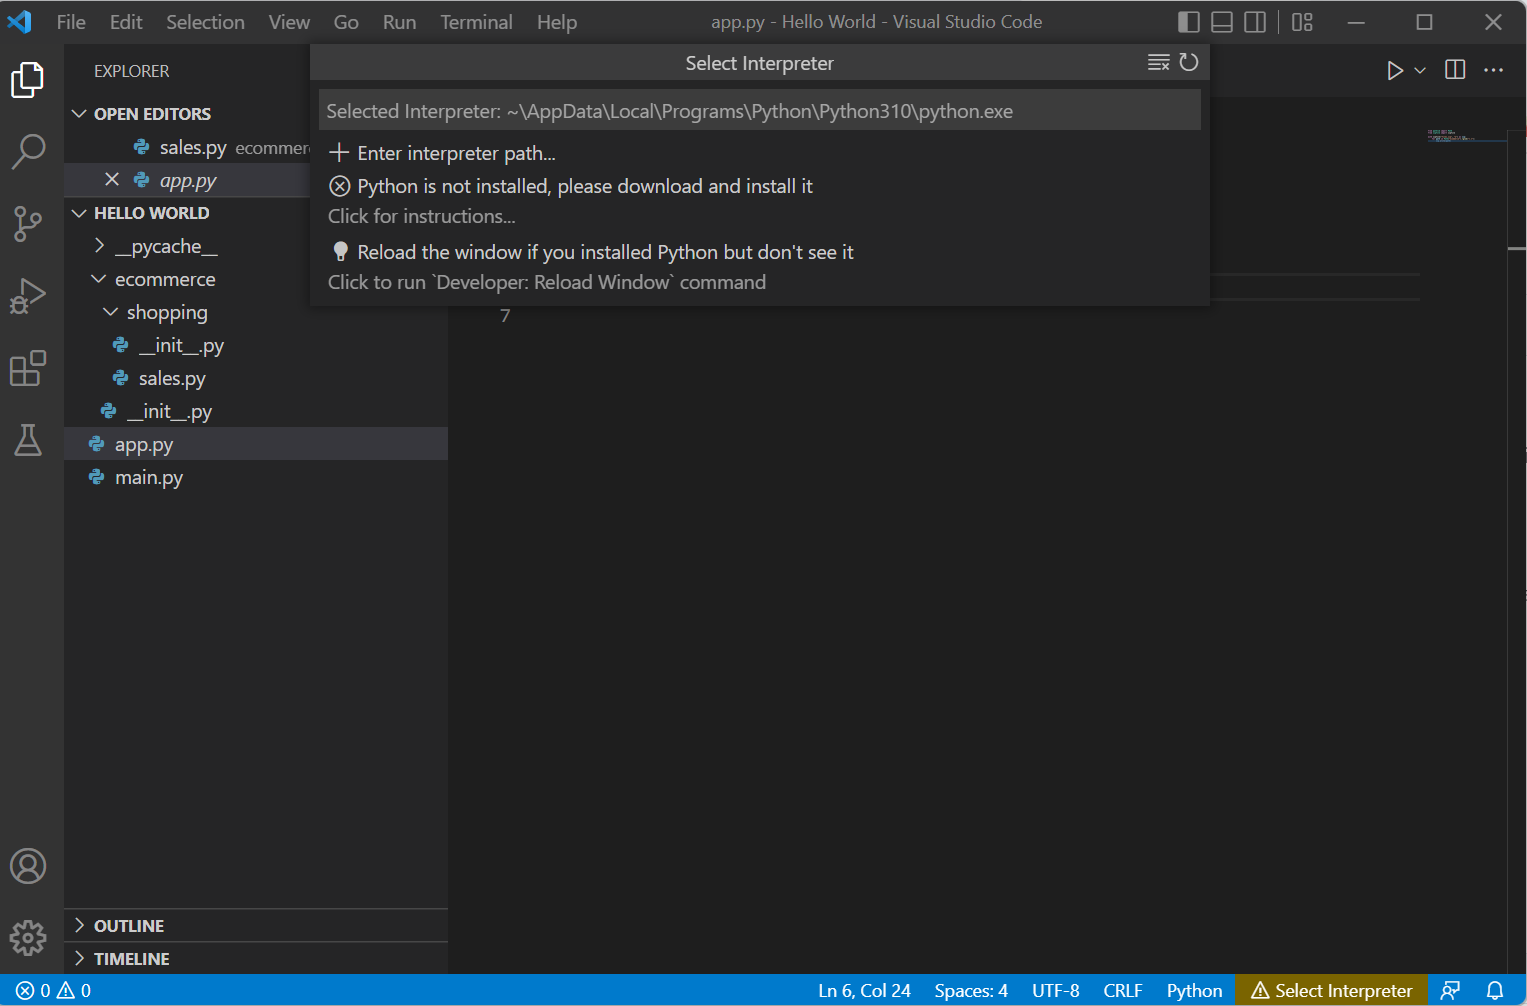This screenshot has width=1527, height=1006.
Task: Open the Terminal menu
Action: [476, 21]
